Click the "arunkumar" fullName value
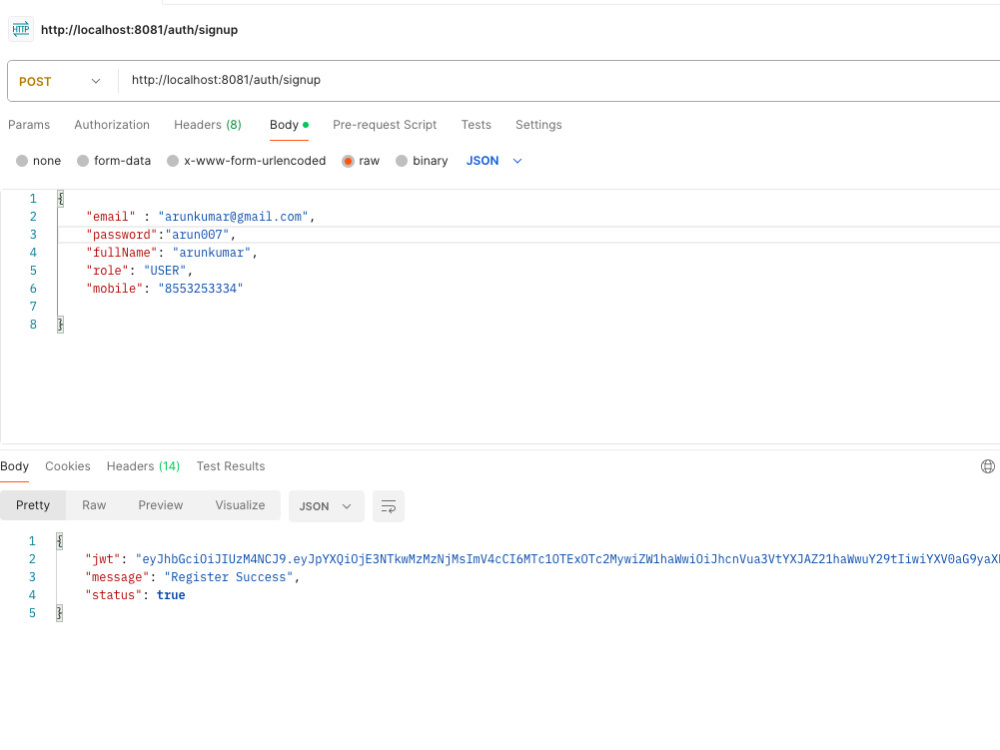 212,253
